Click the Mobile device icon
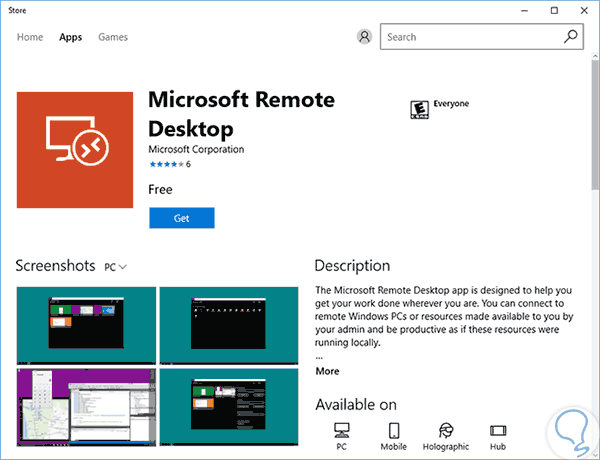Screen dimensions: 600x460 [394, 430]
